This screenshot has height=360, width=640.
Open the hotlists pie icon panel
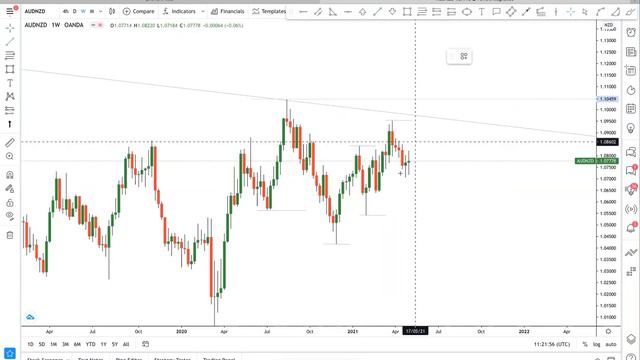(631, 90)
